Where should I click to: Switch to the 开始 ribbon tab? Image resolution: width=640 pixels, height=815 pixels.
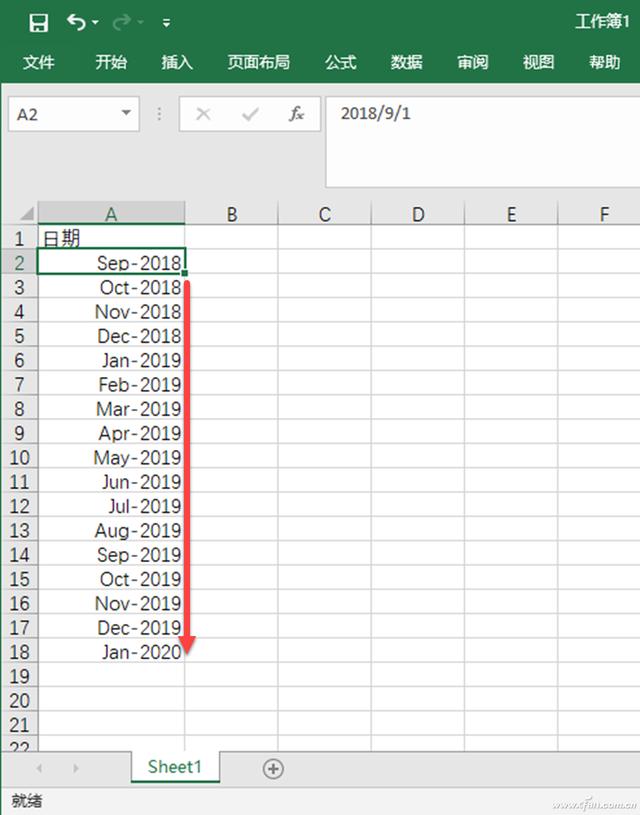111,62
